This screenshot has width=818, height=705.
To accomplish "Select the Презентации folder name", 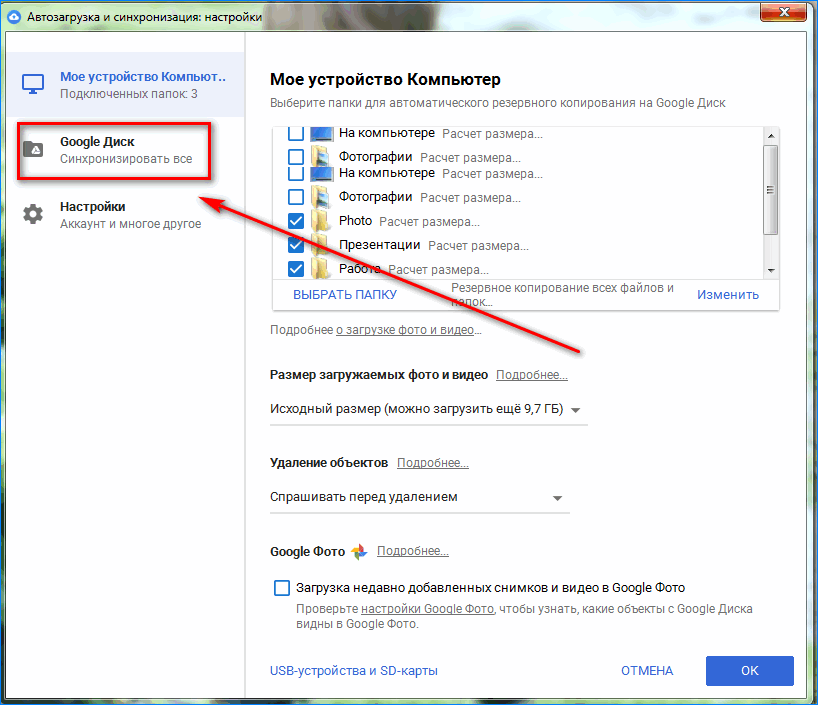I will 379,245.
